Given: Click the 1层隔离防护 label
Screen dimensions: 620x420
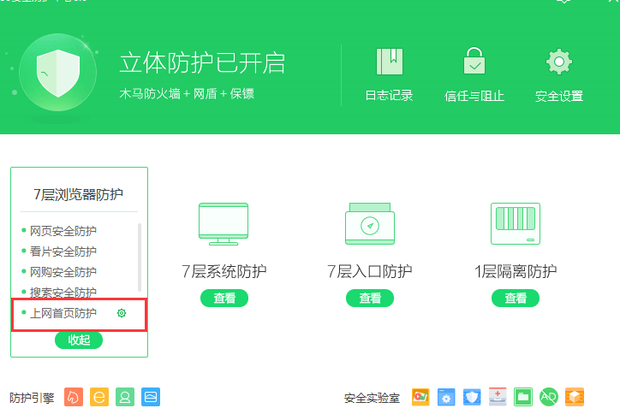Looking at the screenshot, I should click(515, 271).
